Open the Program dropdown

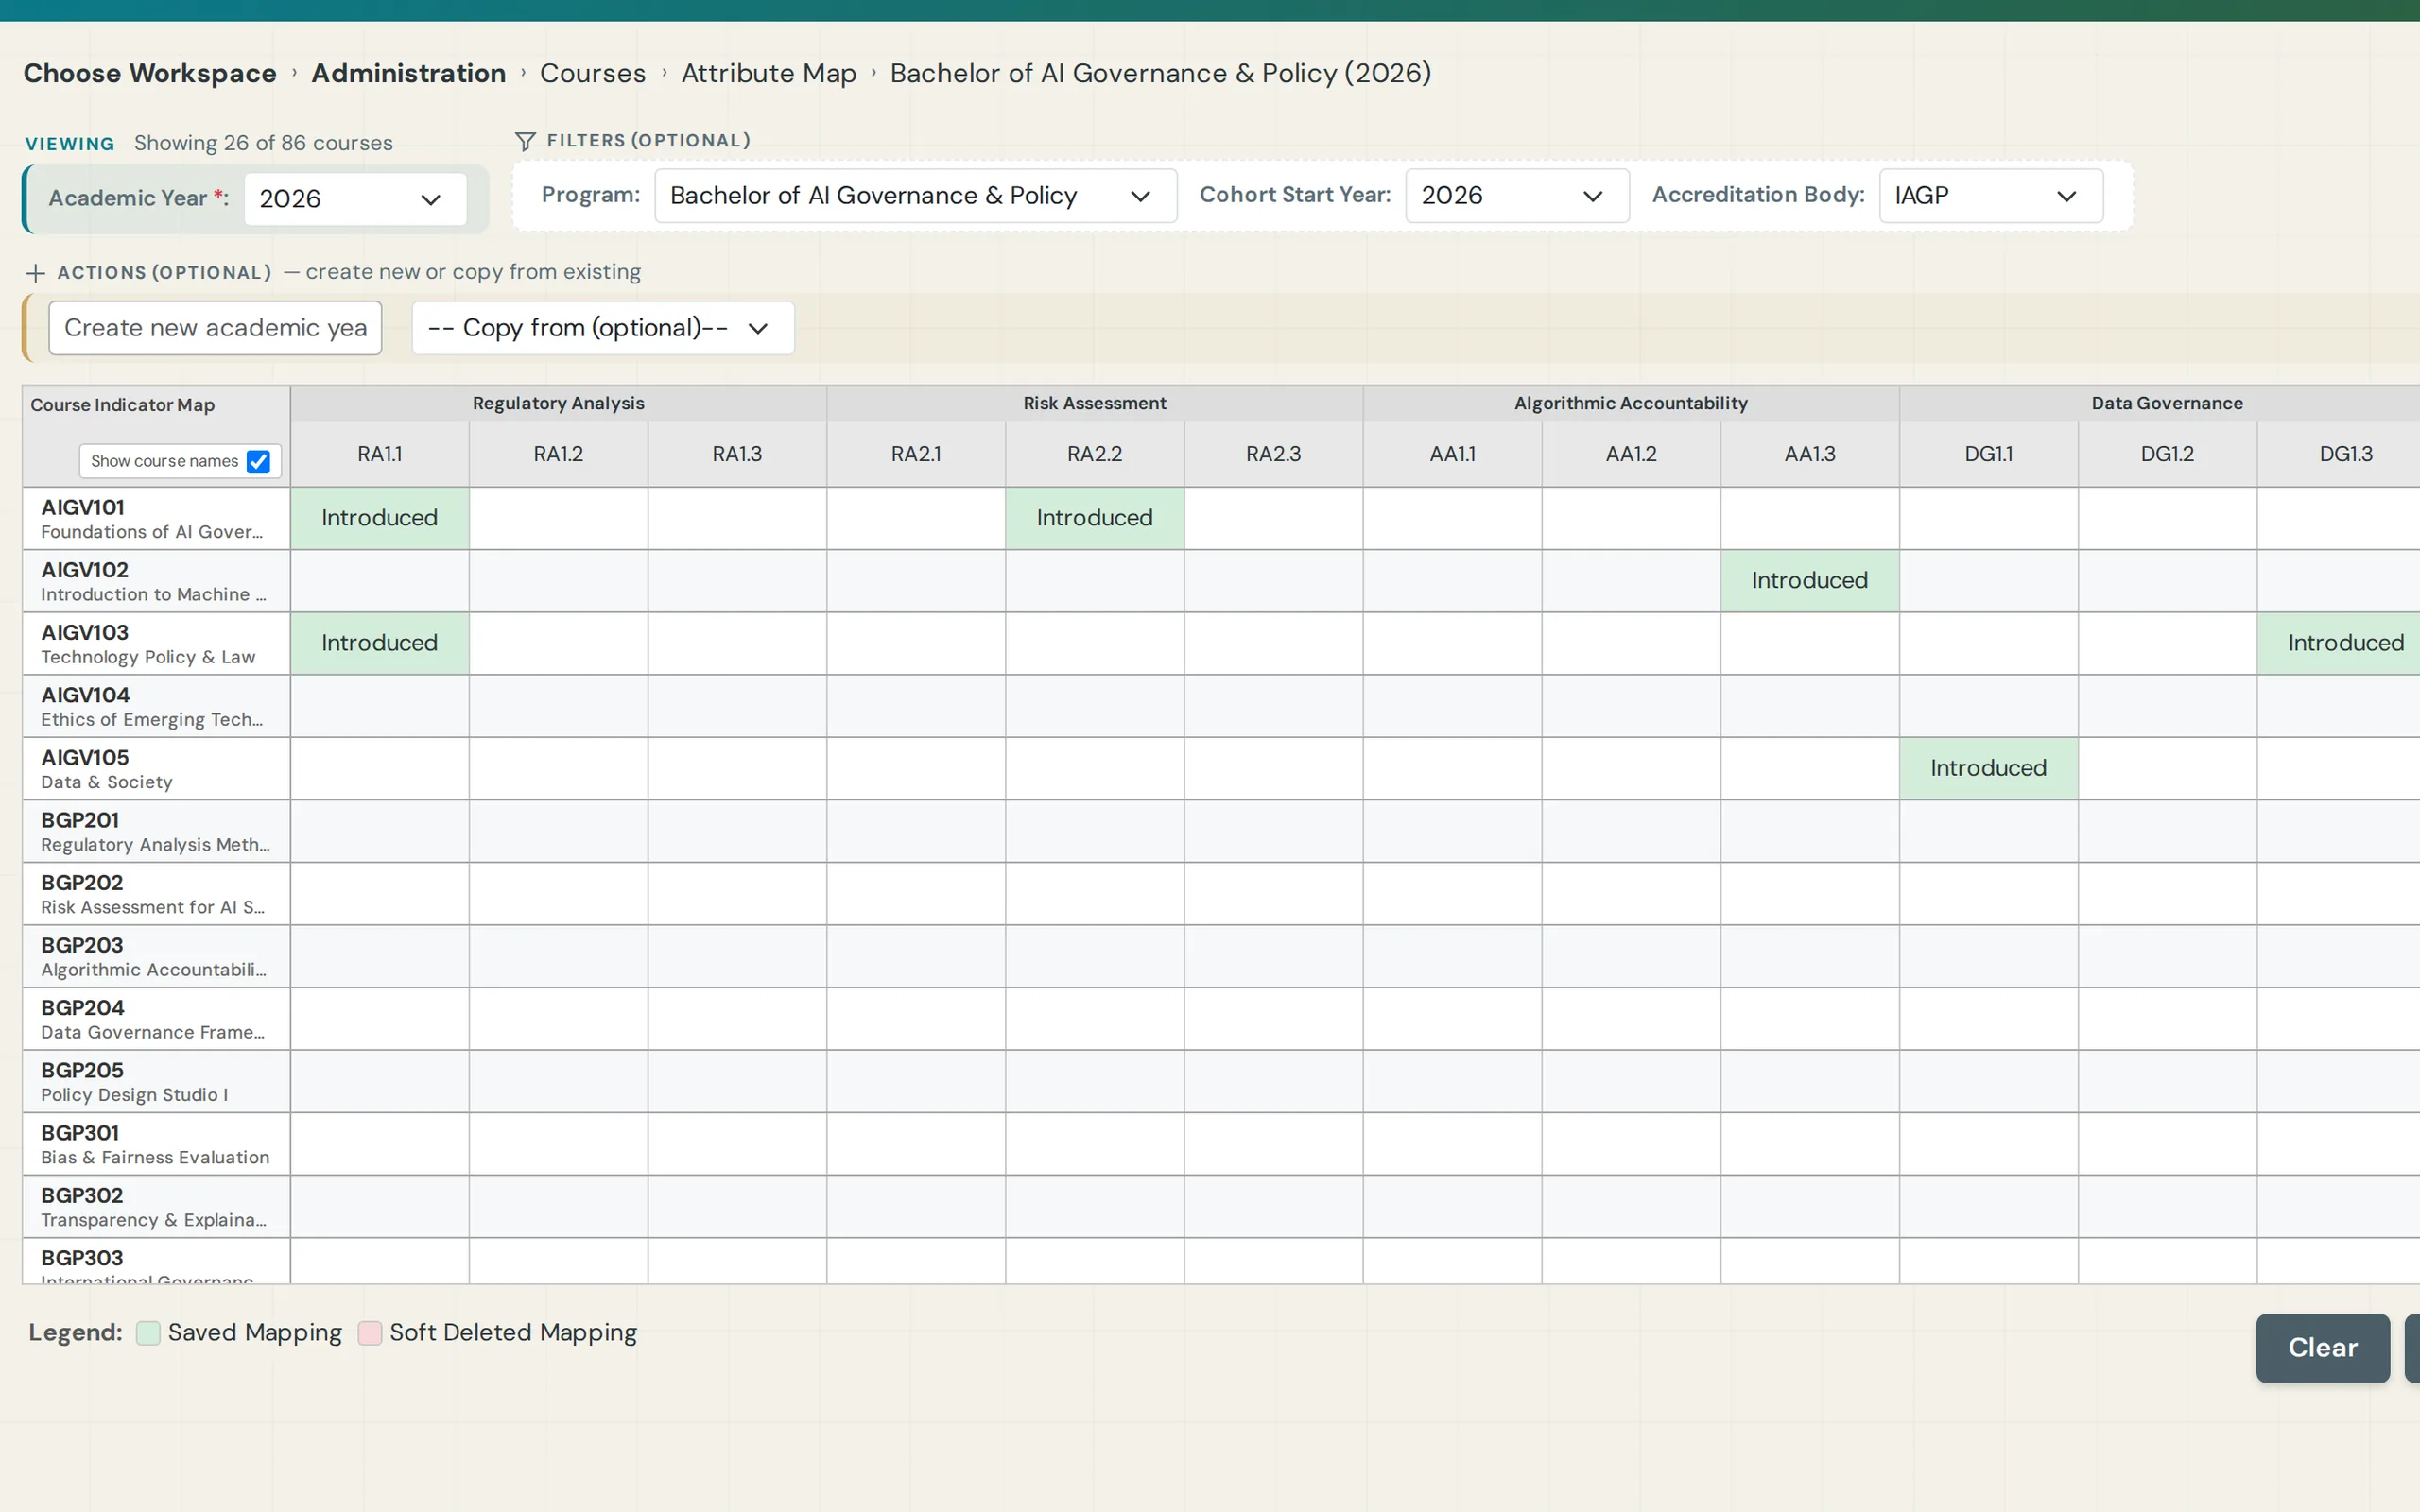(x=915, y=196)
